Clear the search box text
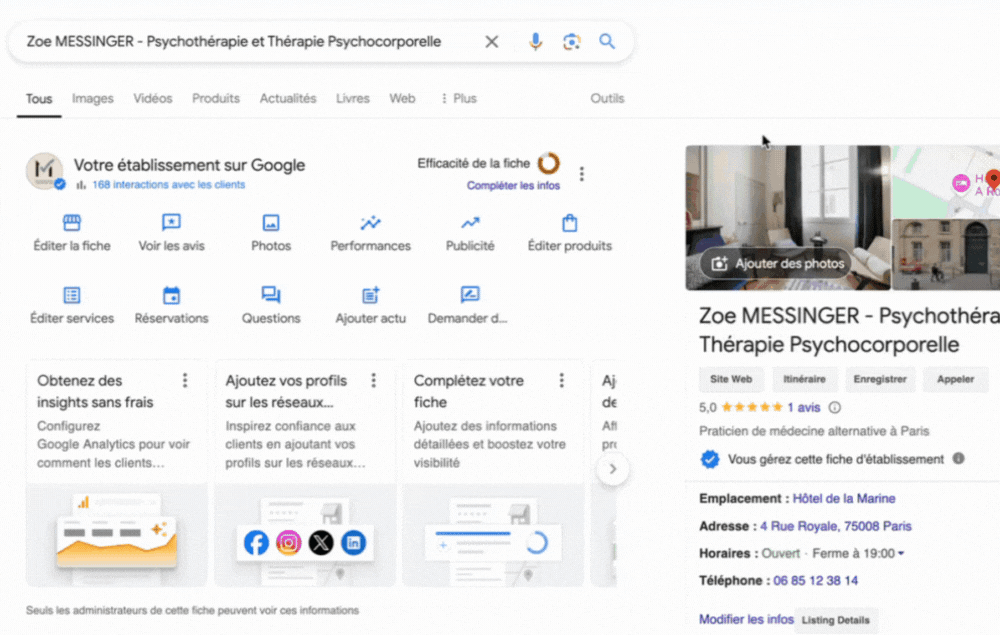The image size is (1000, 635). click(492, 41)
